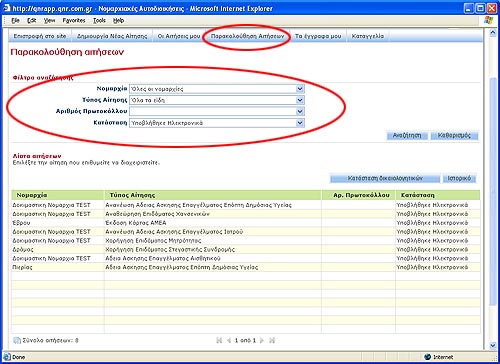This screenshot has height=364, width=500.
Task: Open Δημιουργία Νέας Αίτησης tab
Action: pyautogui.click(x=112, y=36)
